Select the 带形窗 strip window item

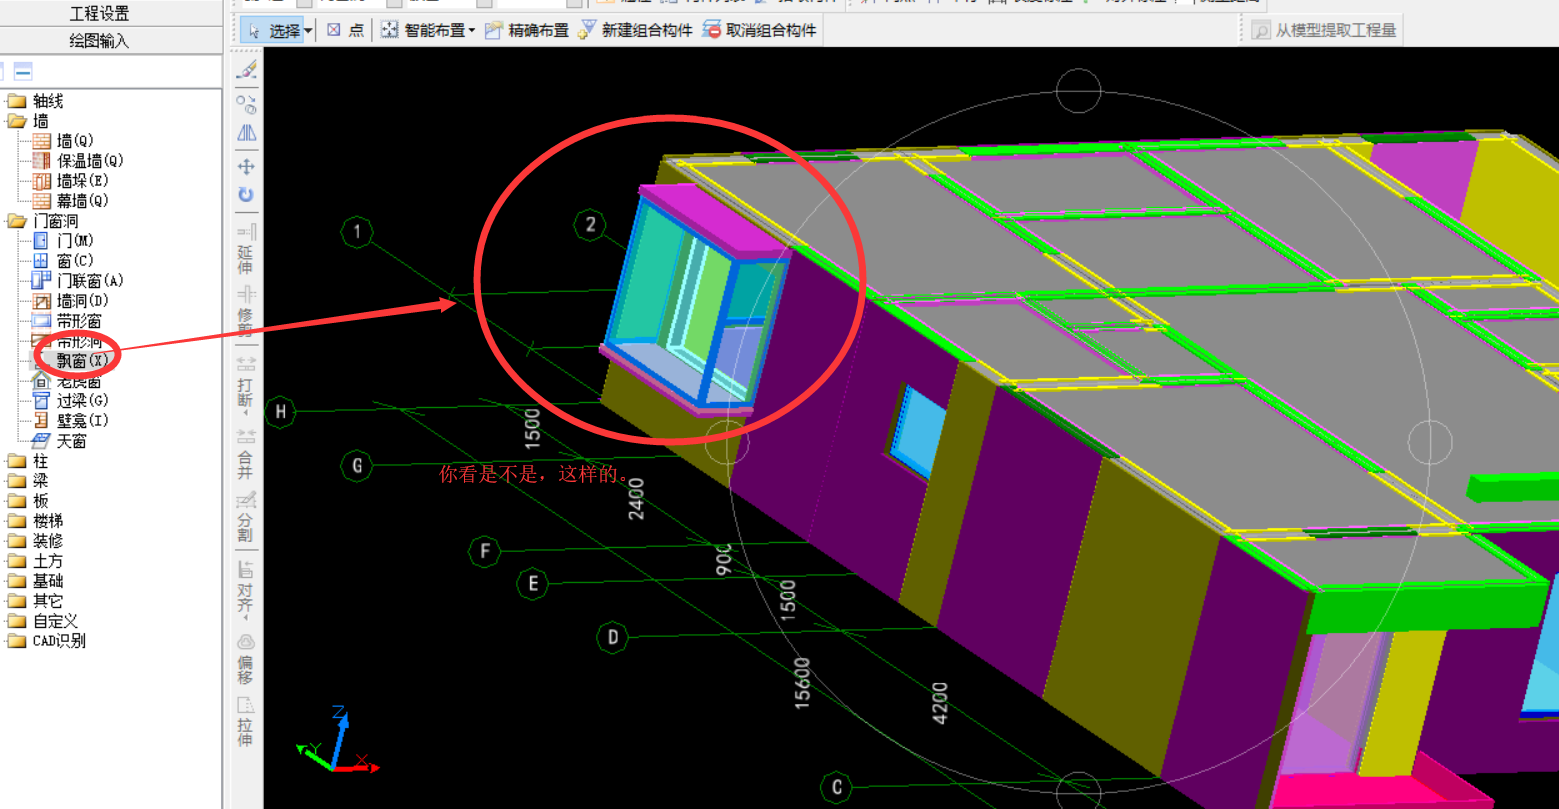click(x=68, y=321)
